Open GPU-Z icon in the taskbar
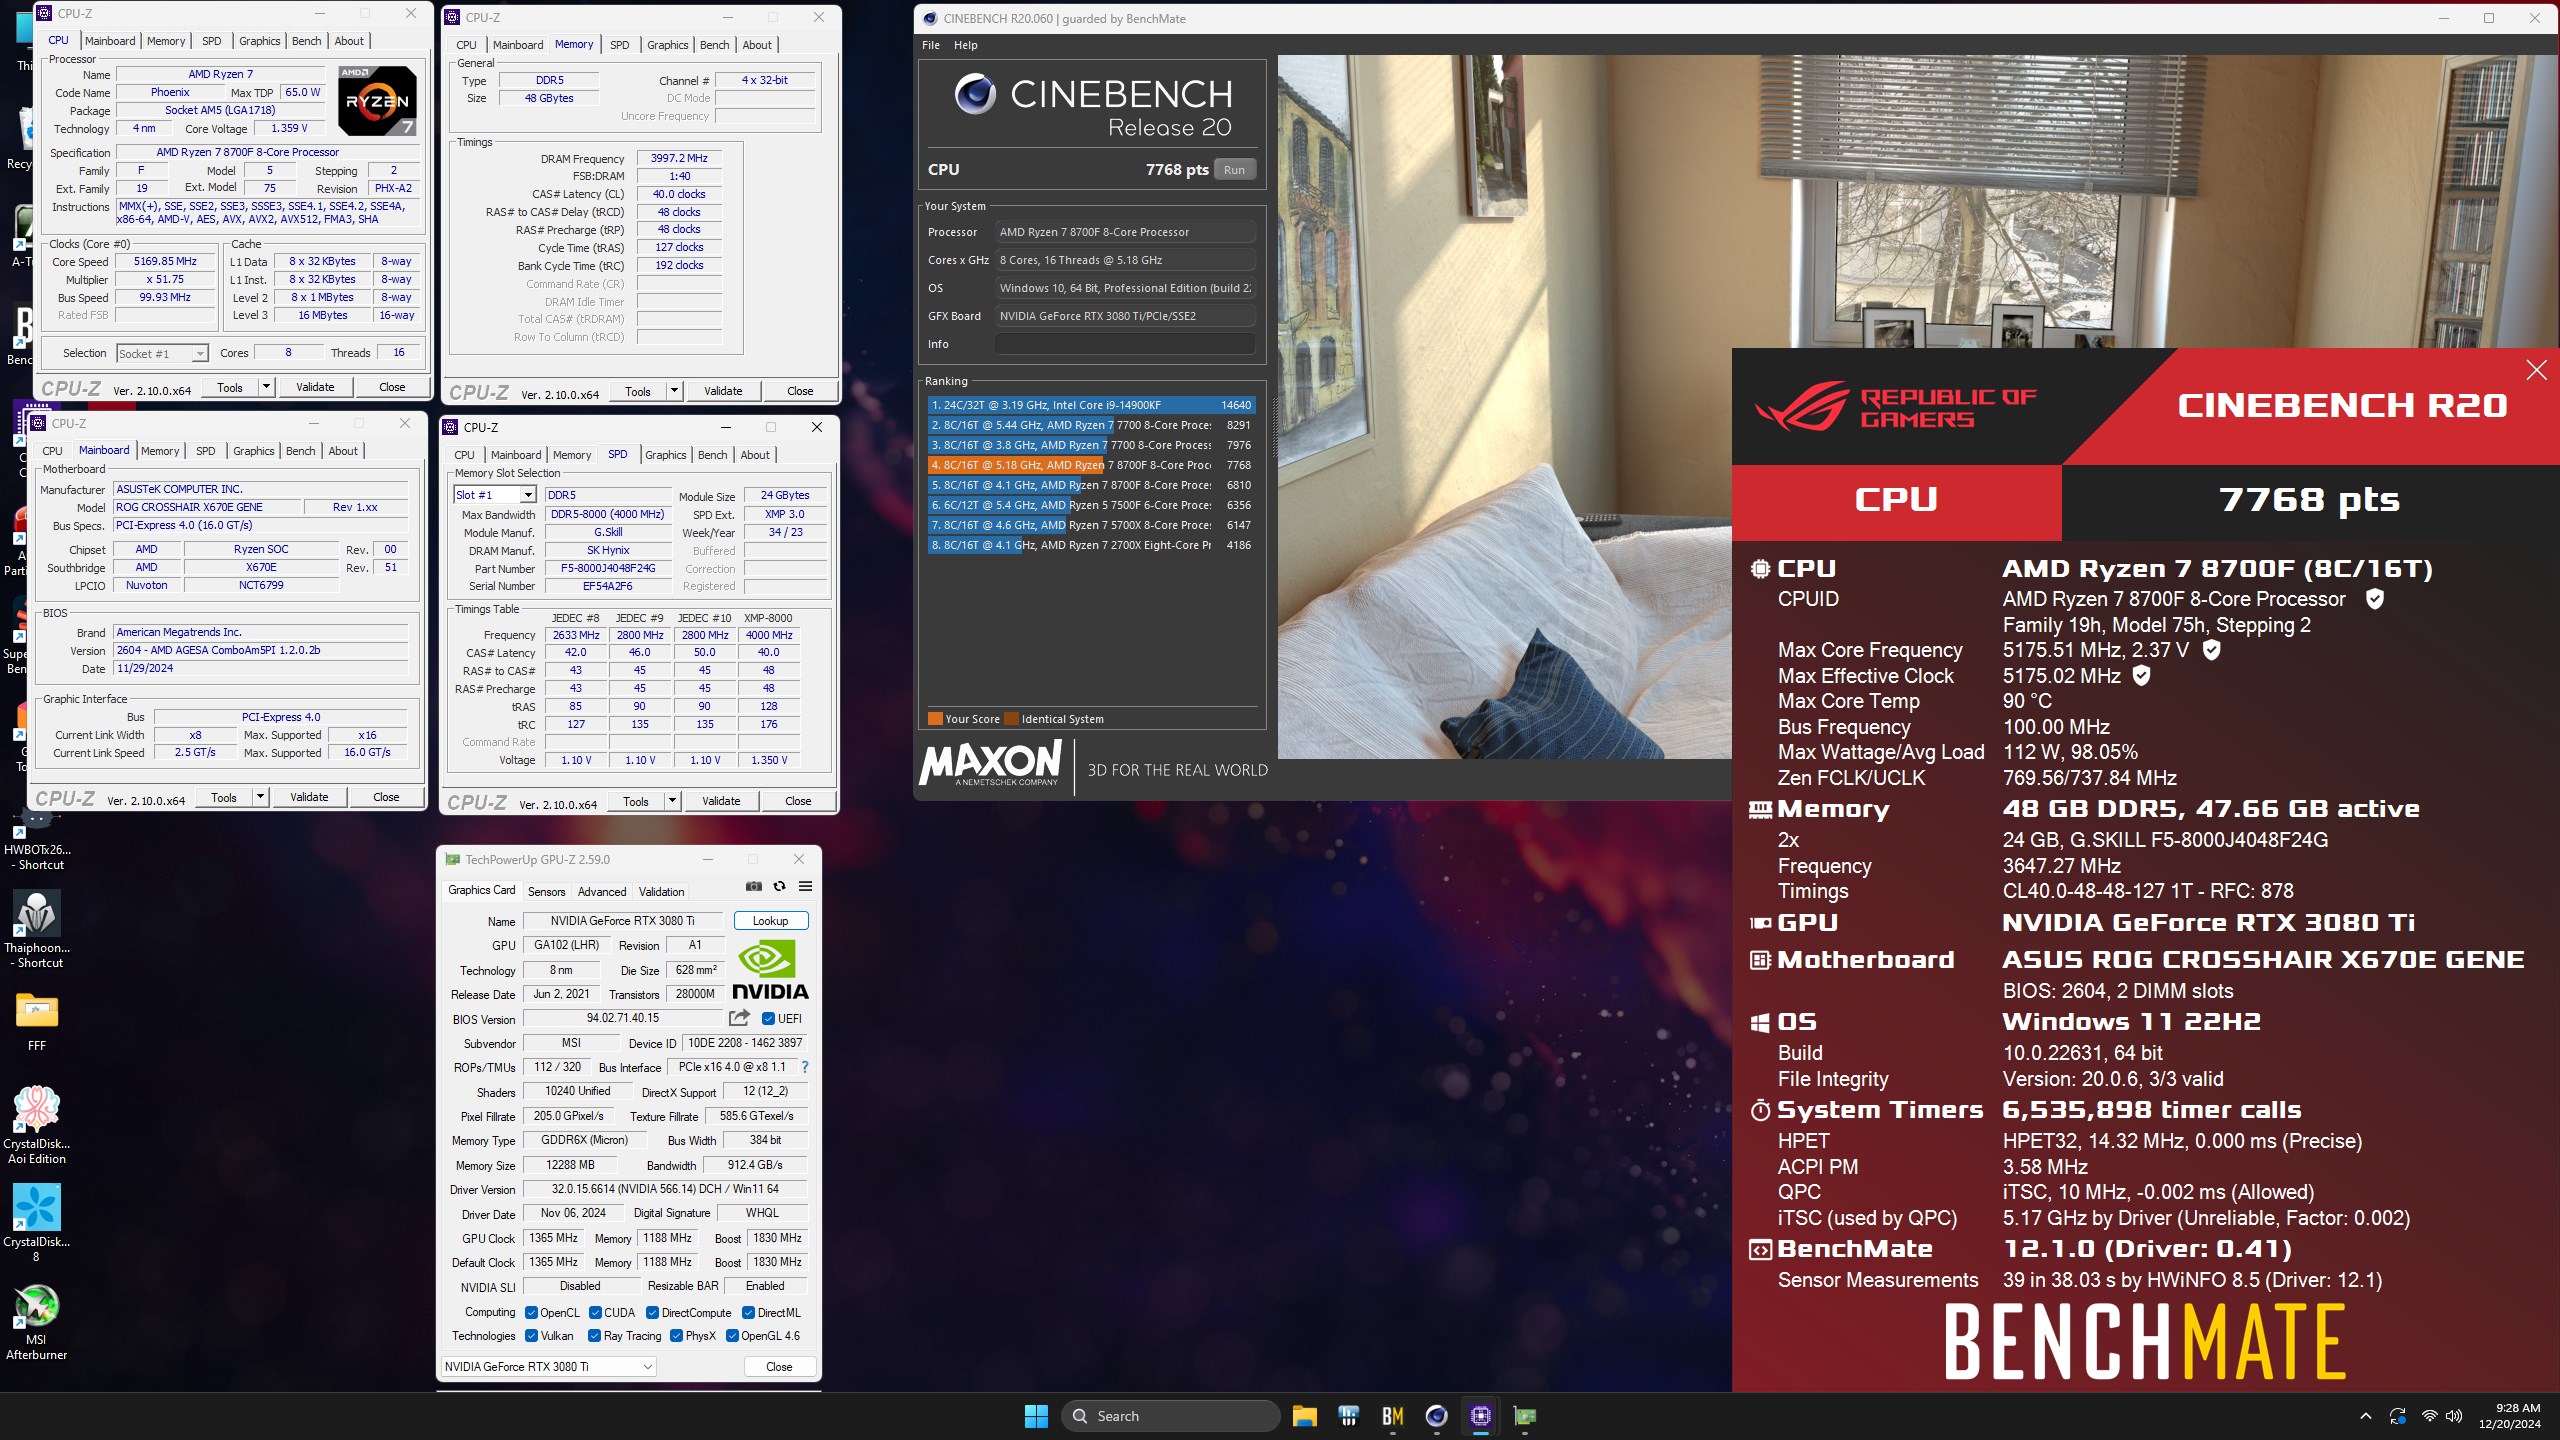The width and height of the screenshot is (2560, 1440). [1524, 1416]
